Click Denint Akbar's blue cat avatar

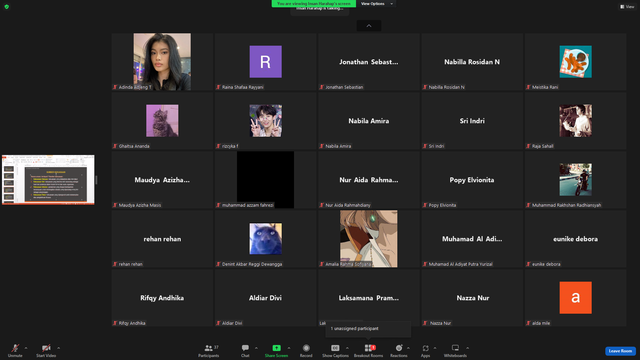point(265,238)
